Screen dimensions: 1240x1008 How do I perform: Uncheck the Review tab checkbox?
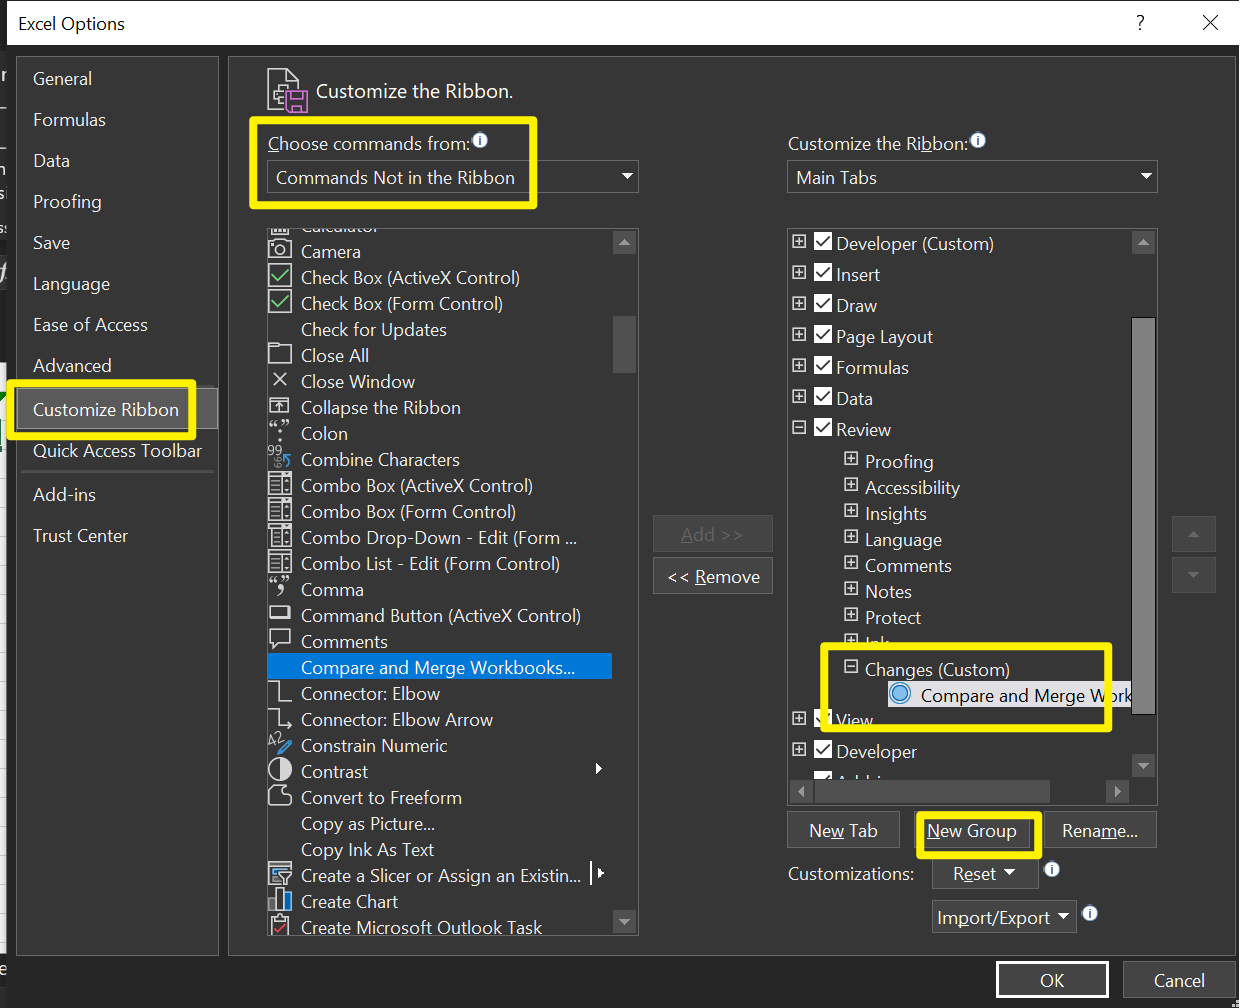point(823,428)
